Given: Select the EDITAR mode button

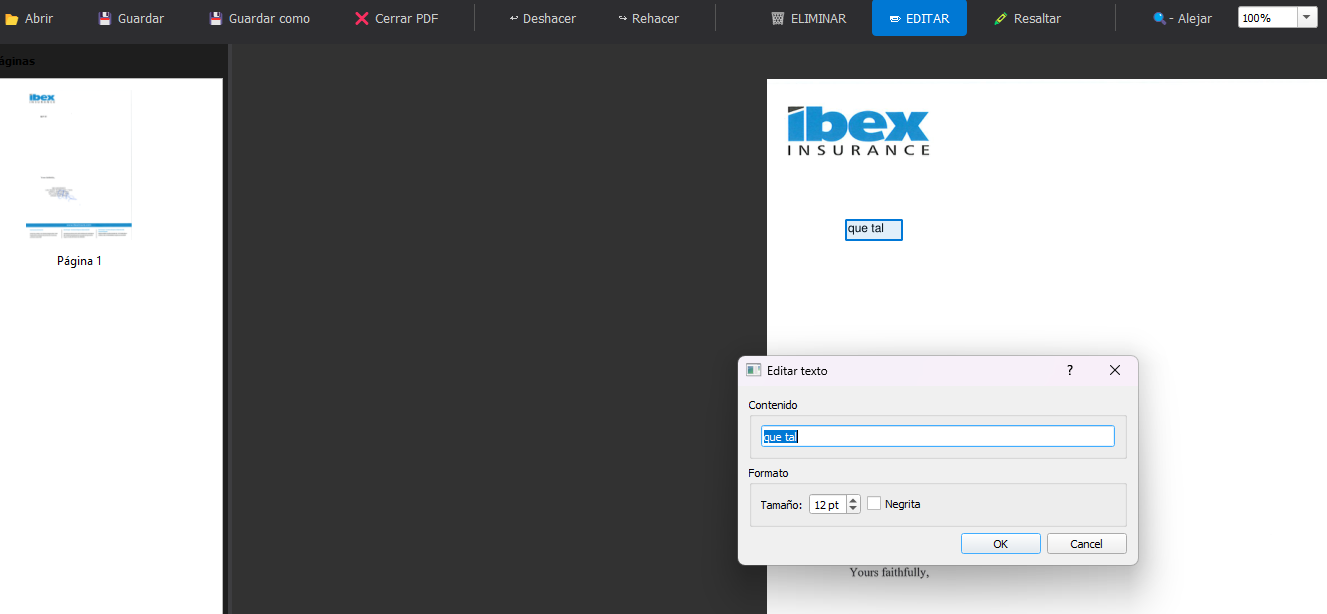Looking at the screenshot, I should coord(919,18).
